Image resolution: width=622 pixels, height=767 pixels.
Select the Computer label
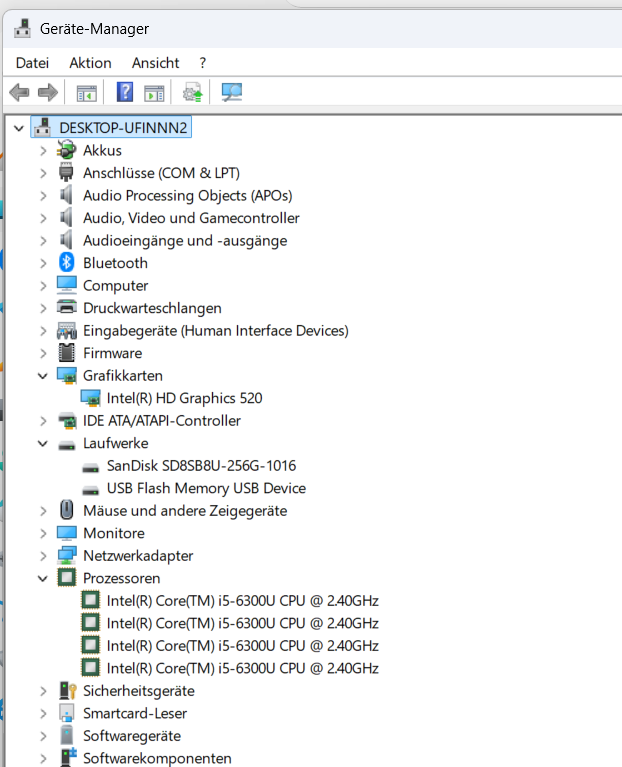tap(115, 286)
